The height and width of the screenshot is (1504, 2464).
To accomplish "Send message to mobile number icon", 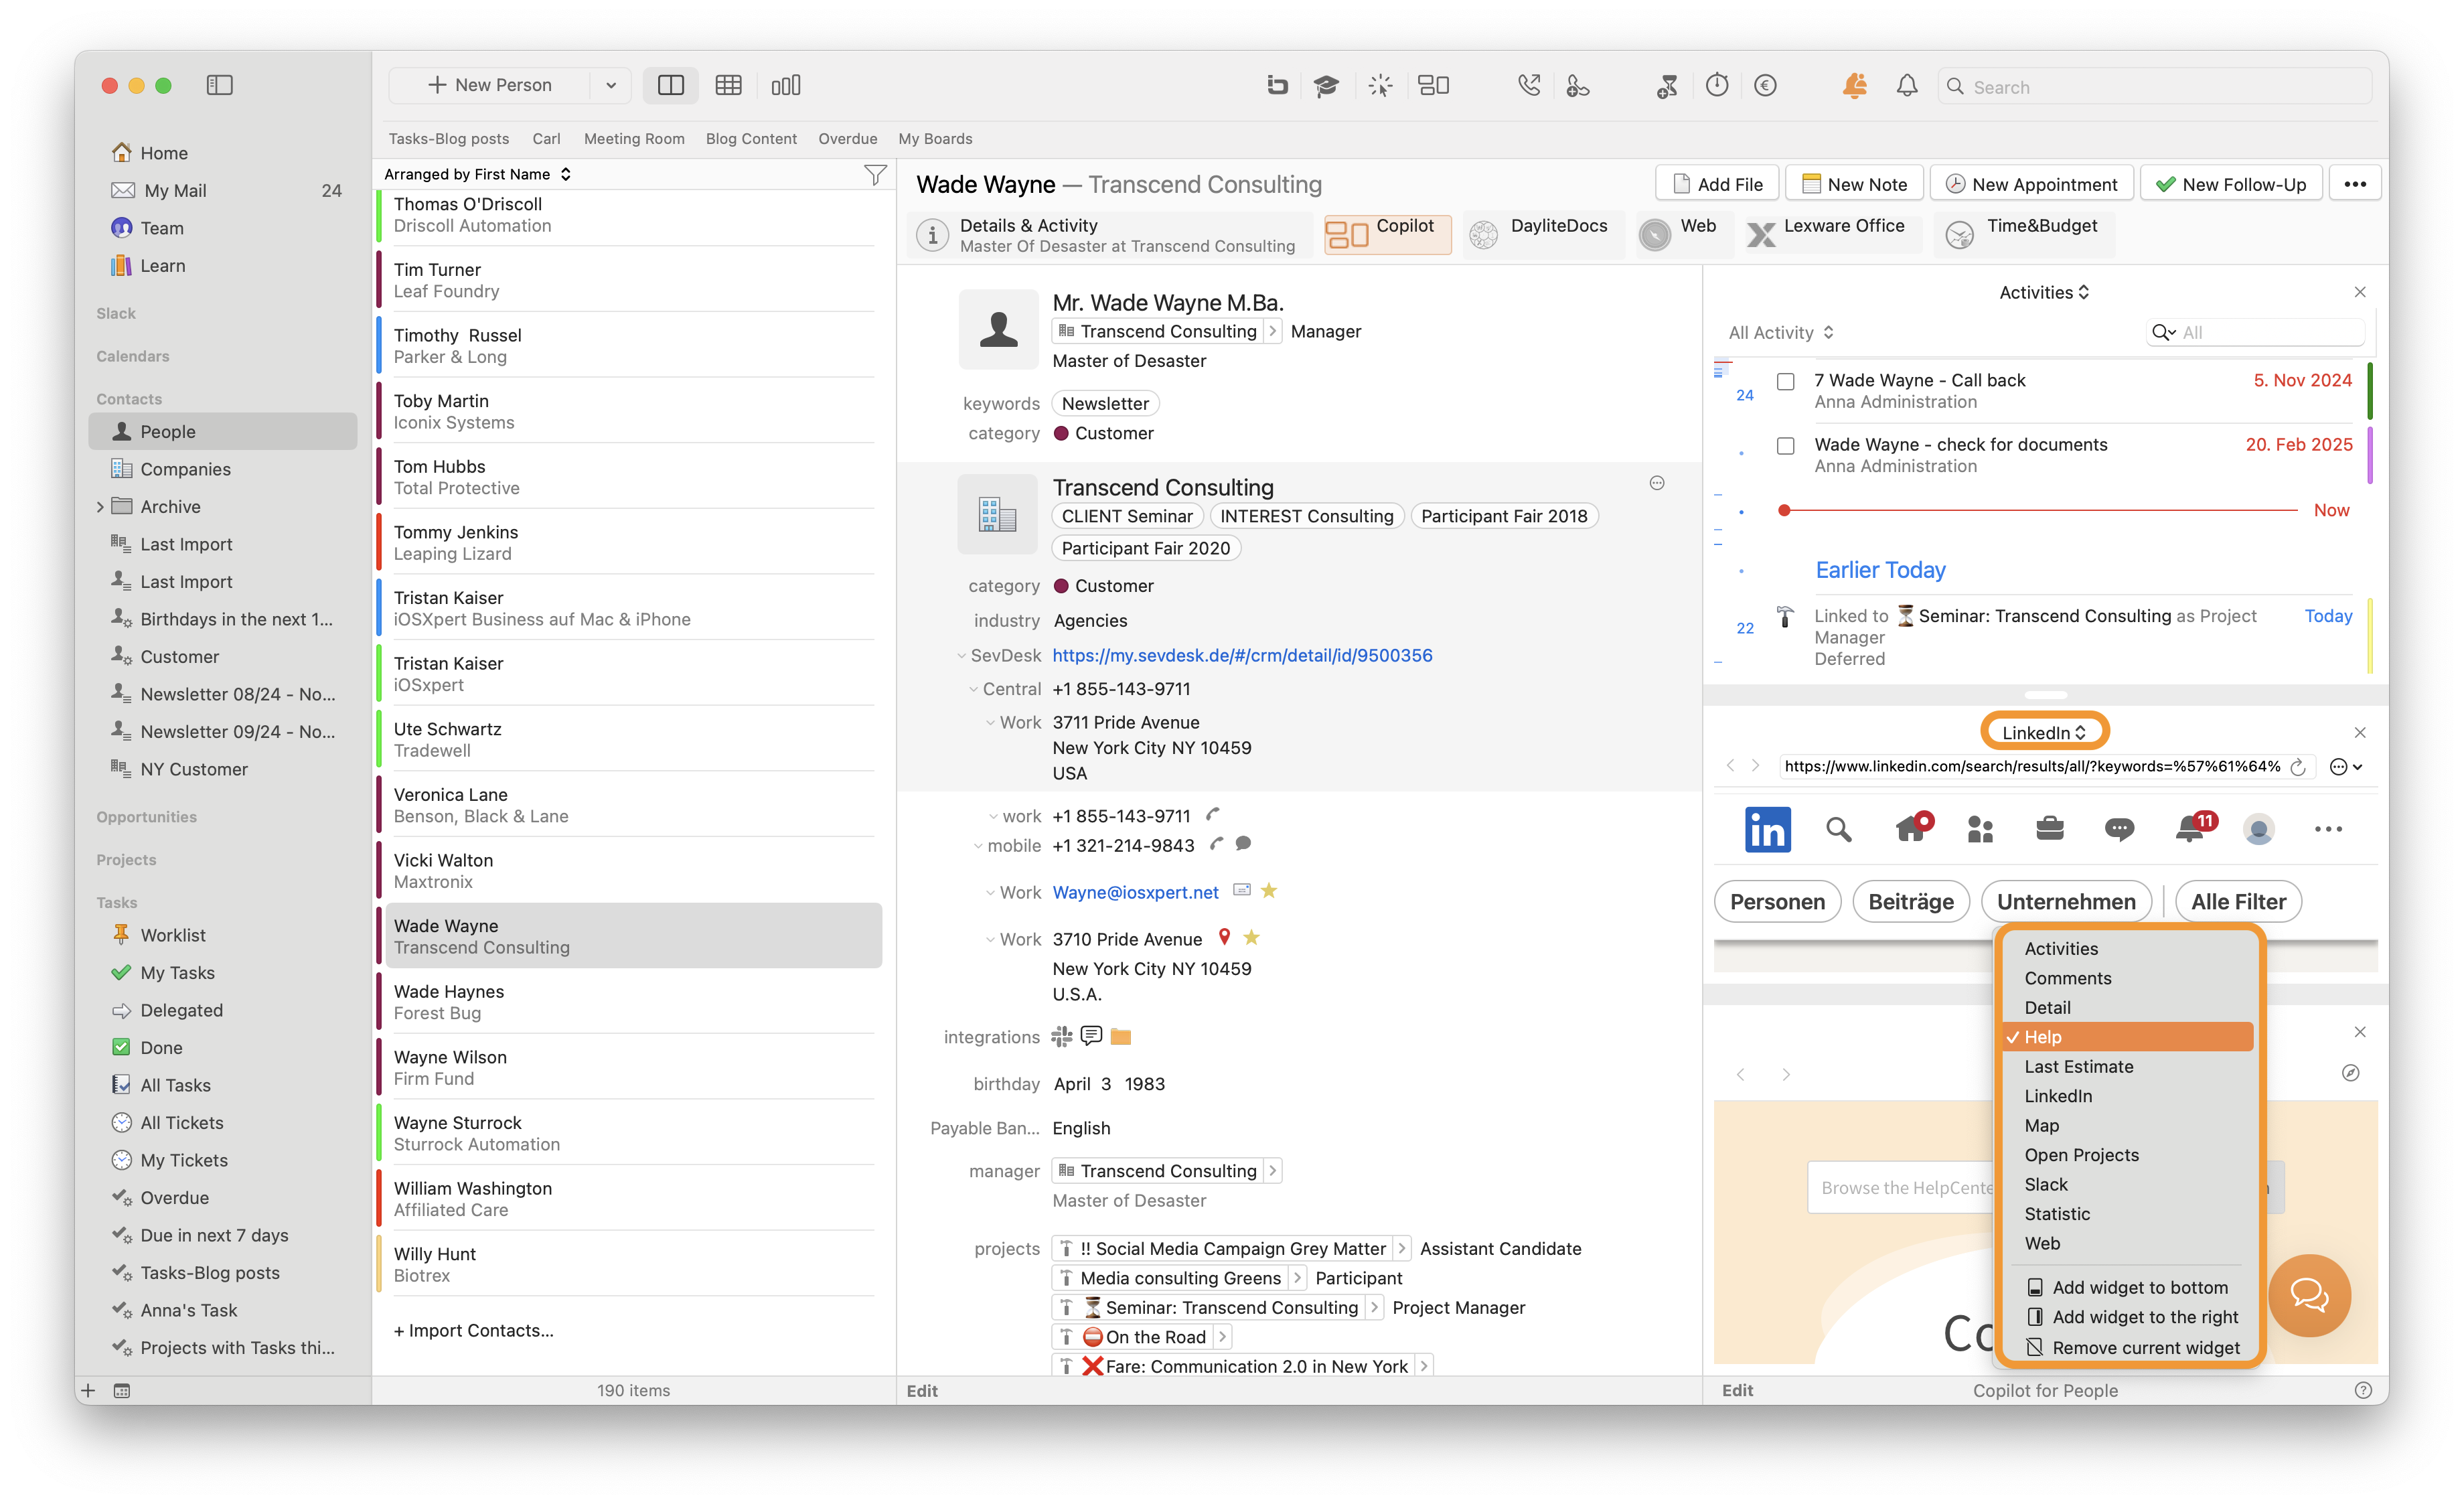I will [1242, 844].
